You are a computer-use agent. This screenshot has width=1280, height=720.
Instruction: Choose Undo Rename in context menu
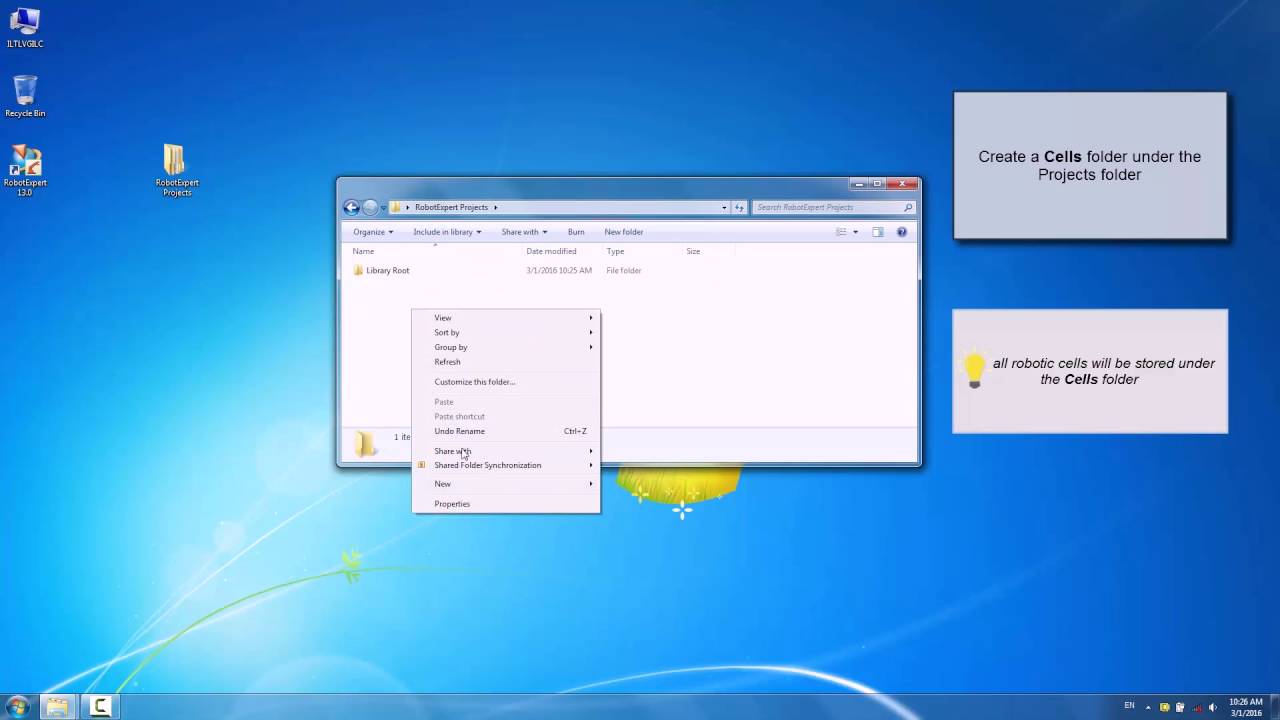506,431
